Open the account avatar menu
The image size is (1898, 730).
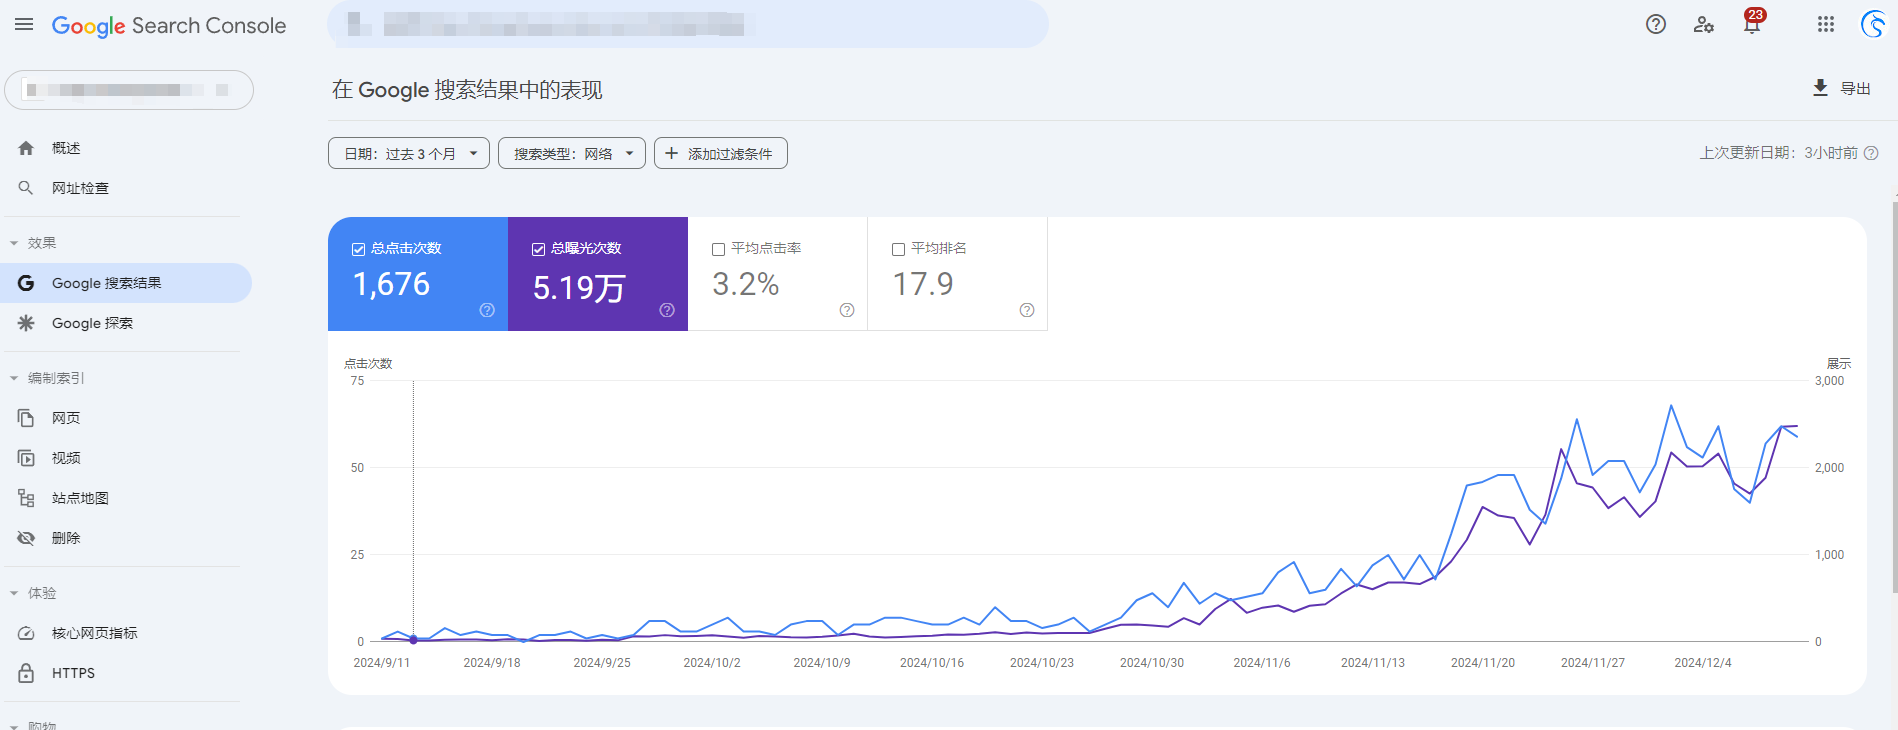point(1874,24)
